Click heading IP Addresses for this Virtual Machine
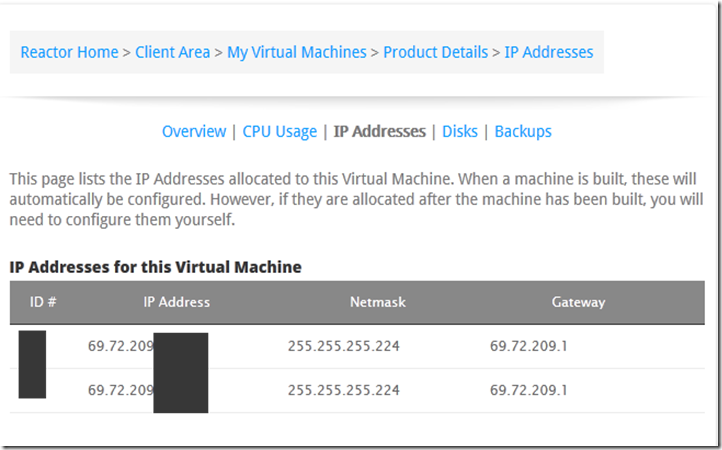The width and height of the screenshot is (722, 450). pyautogui.click(x=156, y=267)
